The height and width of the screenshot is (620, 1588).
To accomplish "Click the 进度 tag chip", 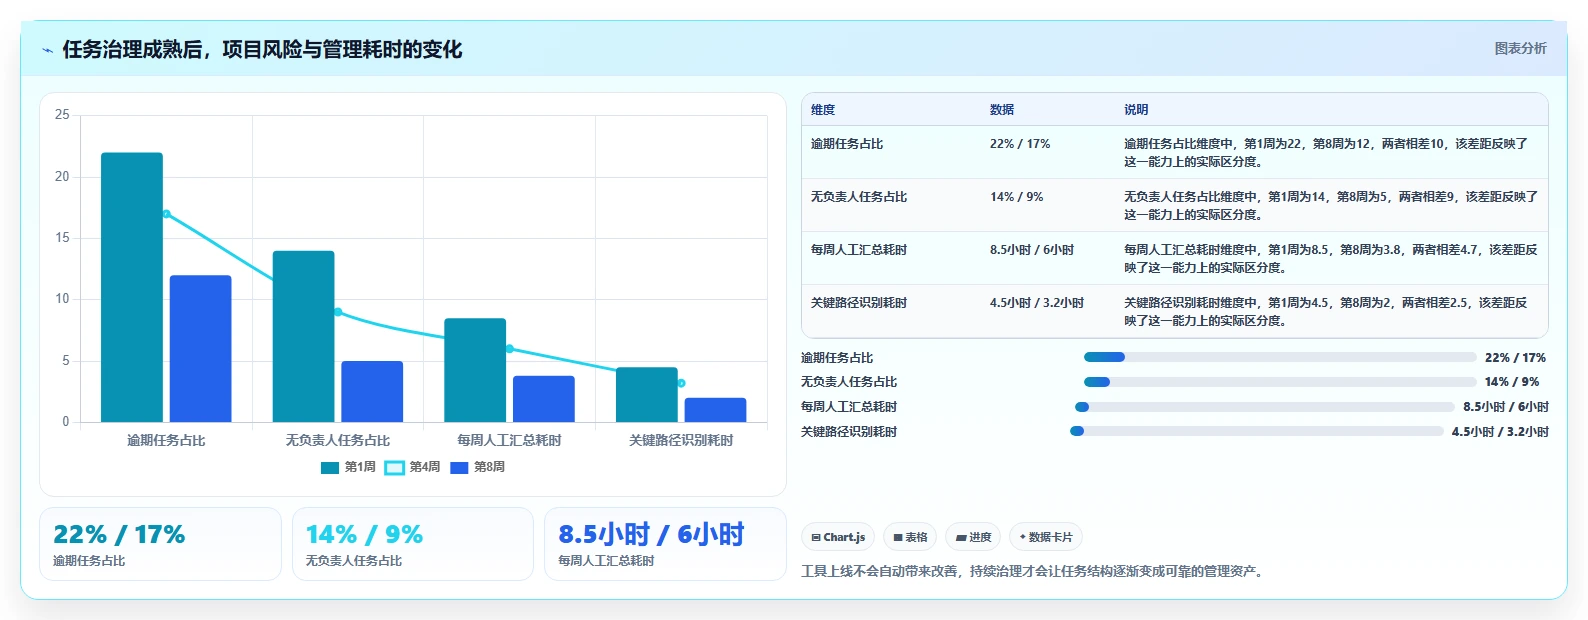I will coord(973,537).
